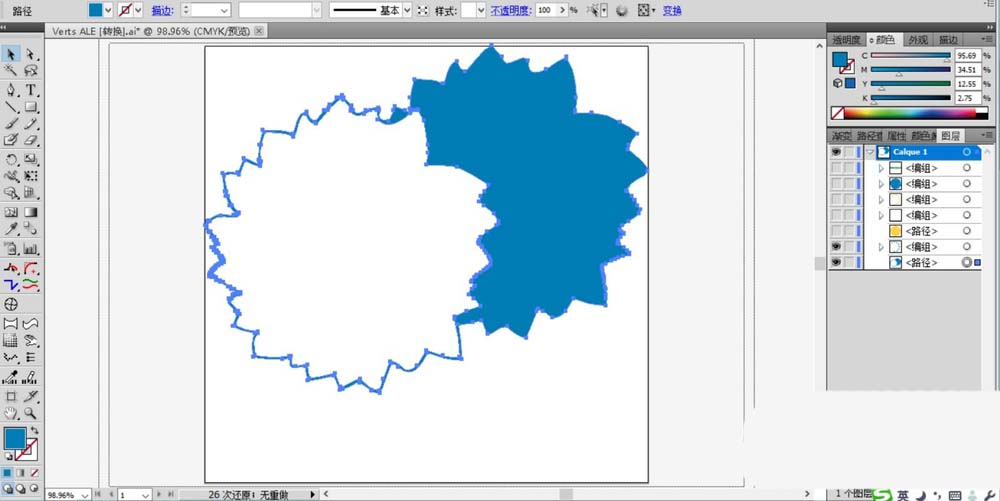Collapse the Calque 1 layer tree
This screenshot has height=501, width=1000.
pyautogui.click(x=869, y=152)
